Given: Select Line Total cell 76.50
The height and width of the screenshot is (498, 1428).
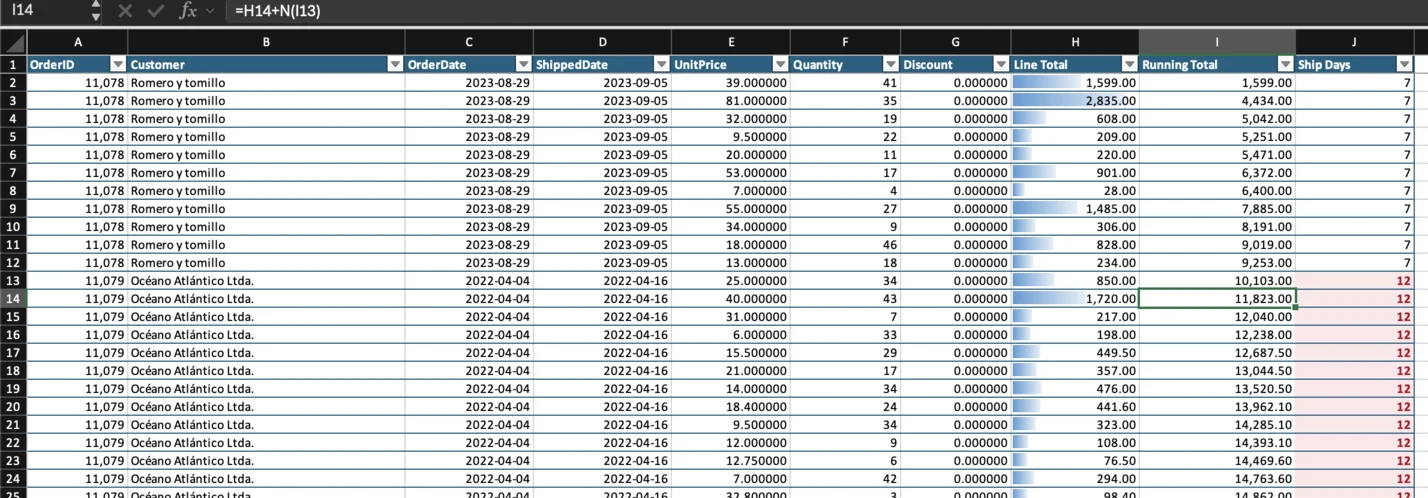Looking at the screenshot, I should [x=1075, y=461].
